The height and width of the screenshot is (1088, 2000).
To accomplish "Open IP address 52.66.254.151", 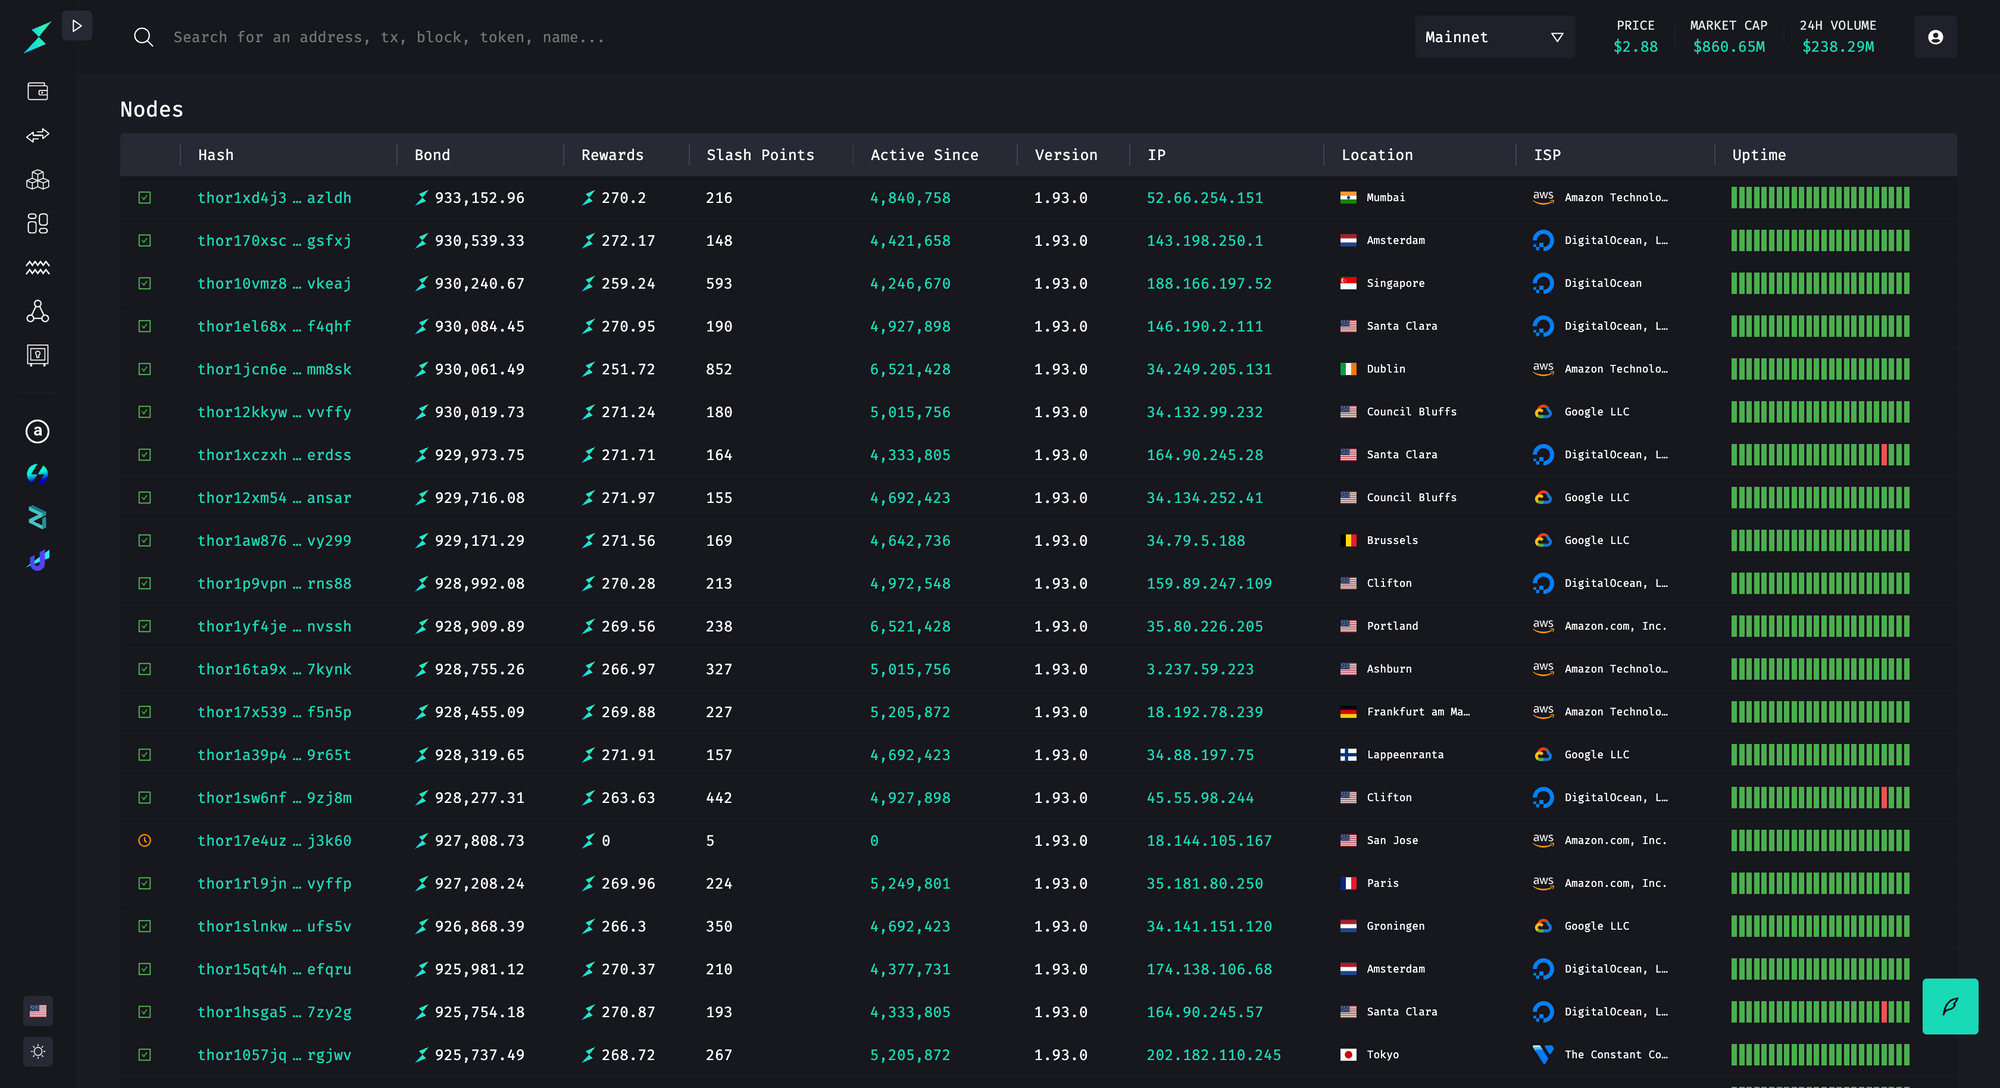I will coord(1204,198).
